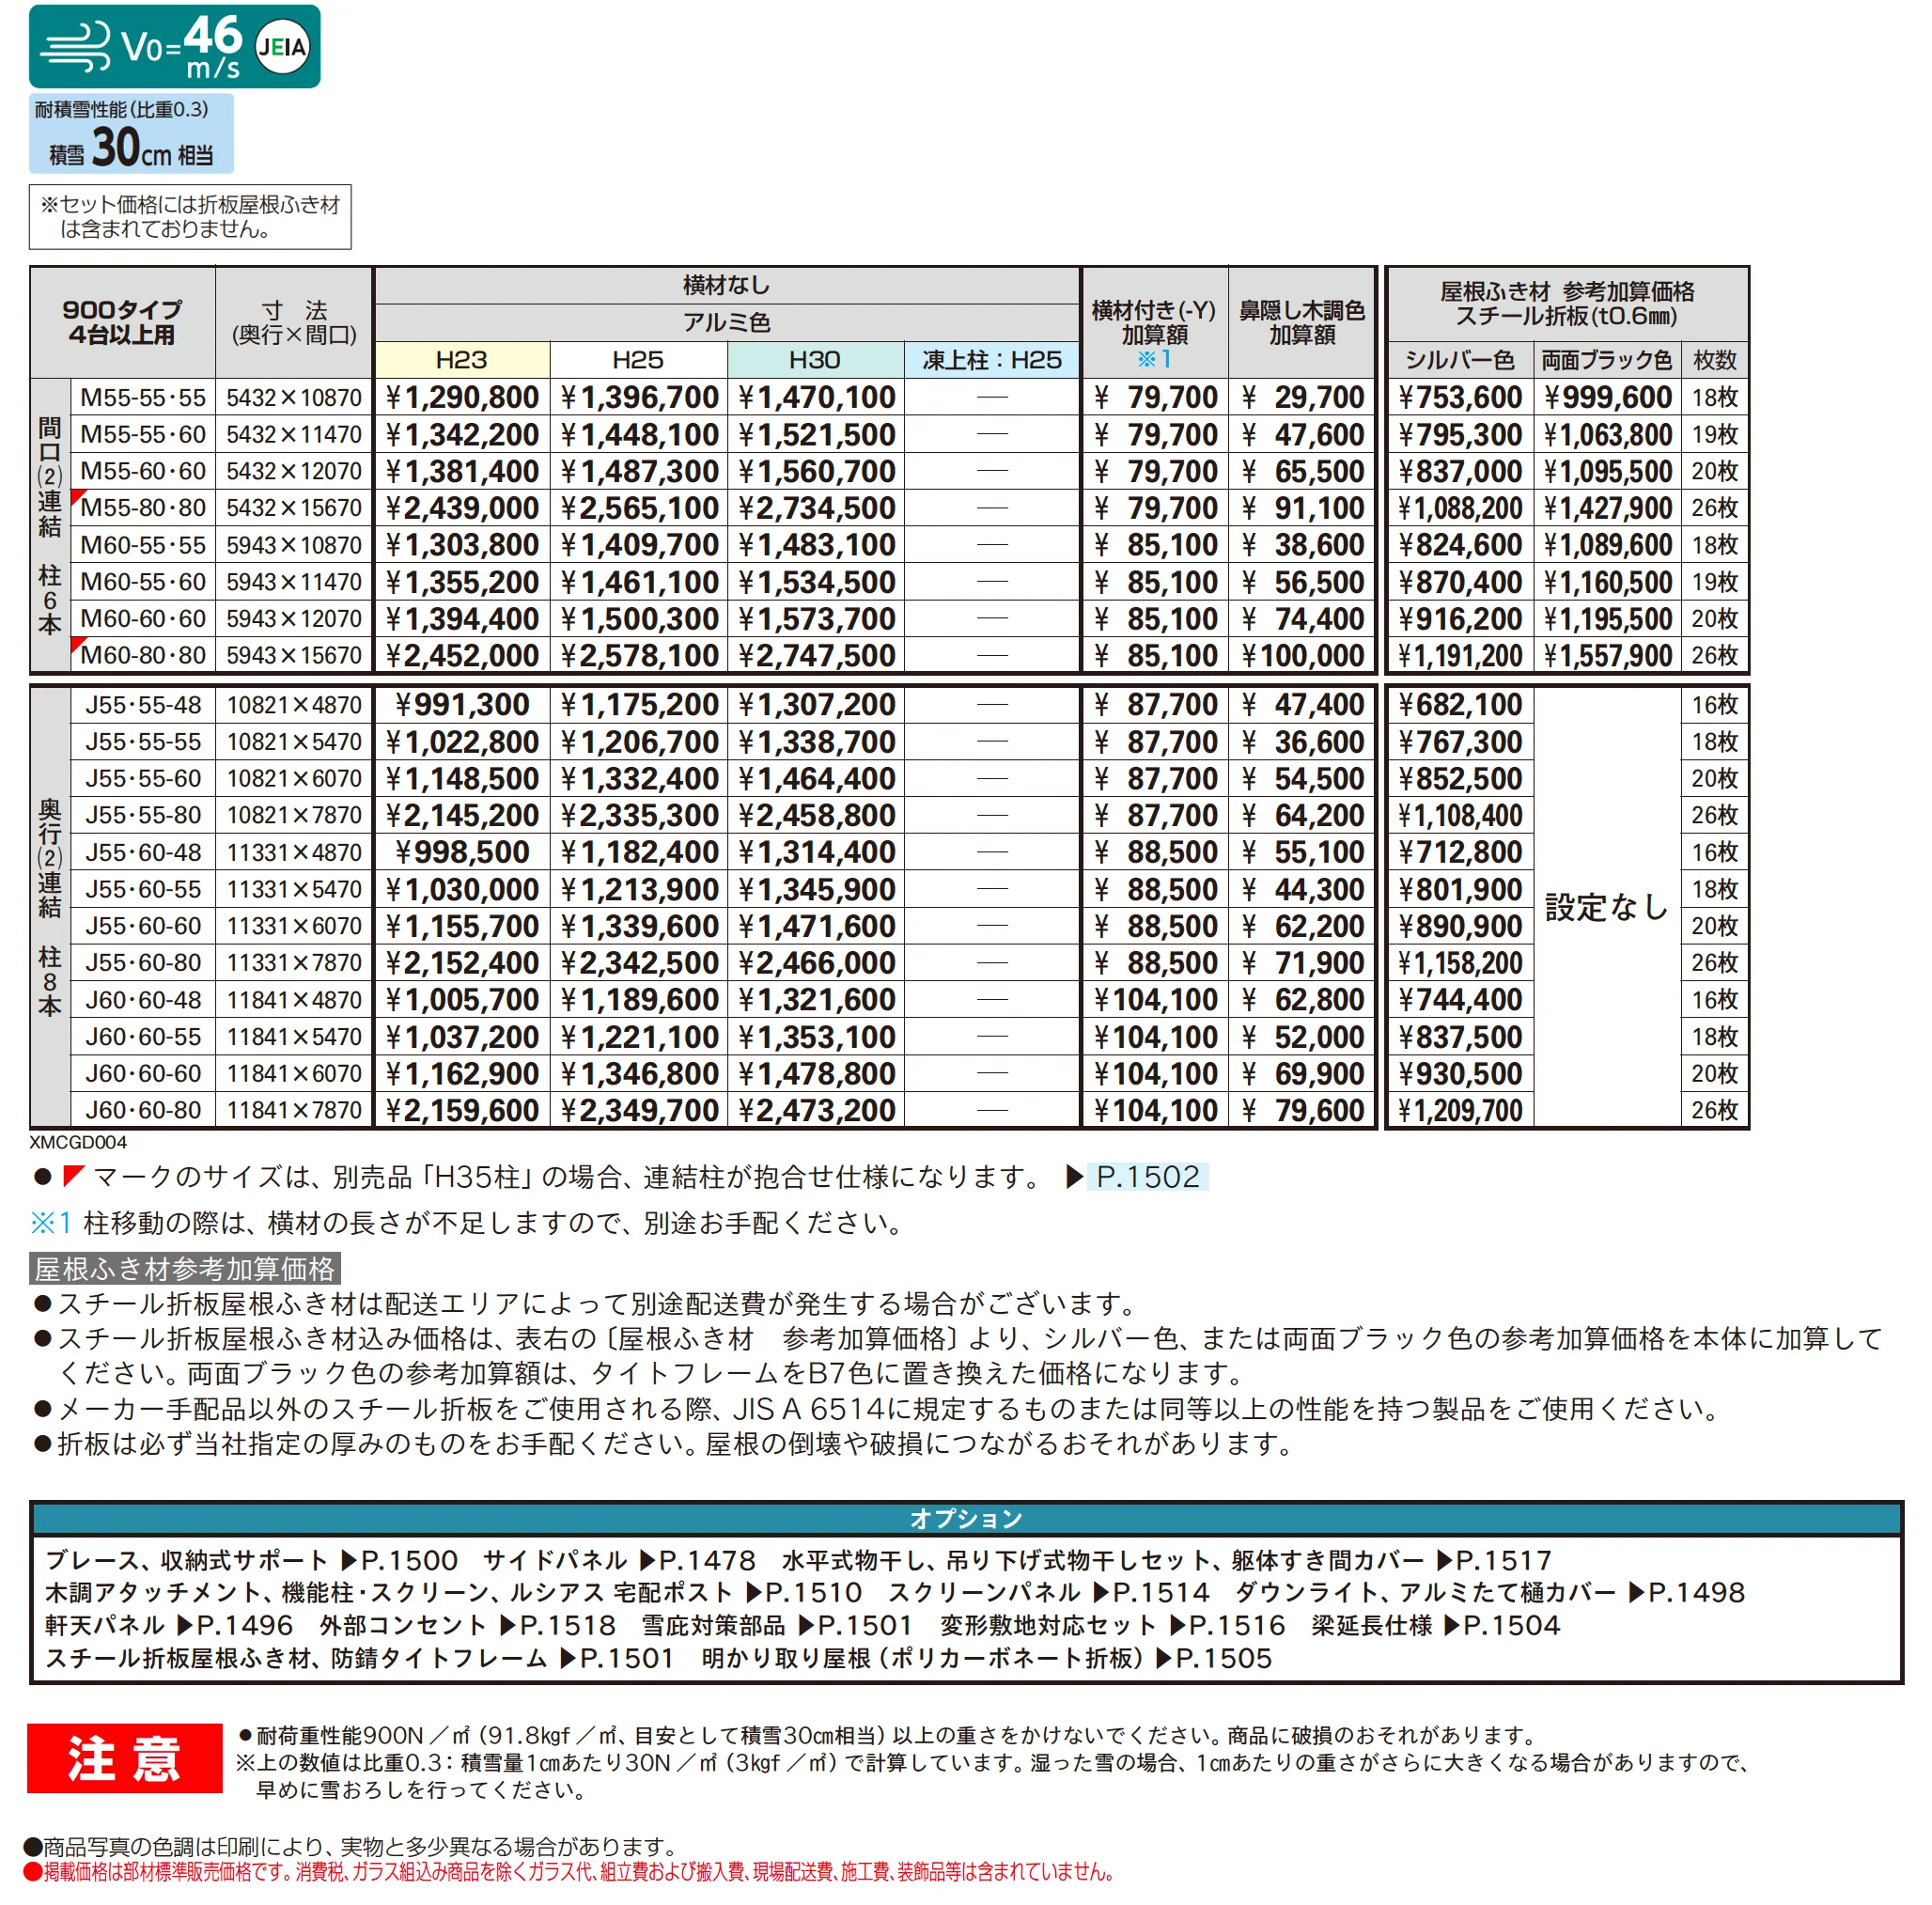The image size is (1932, 1905).
Task: Select black price ¥1,557,900 cell
Action: 1607,655
